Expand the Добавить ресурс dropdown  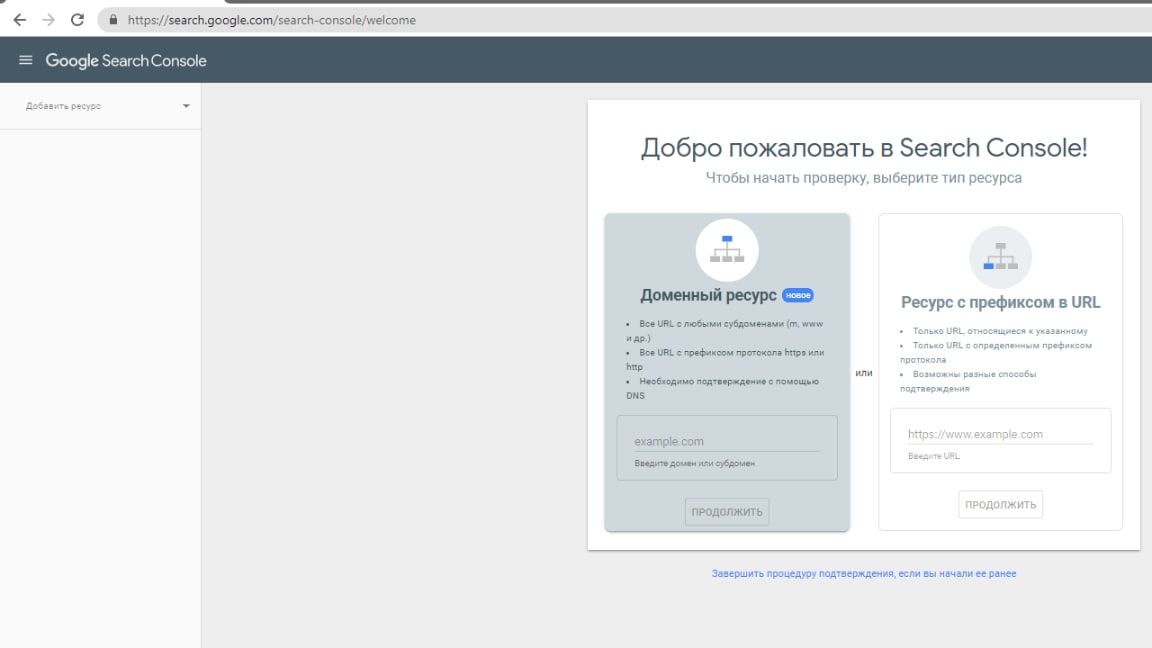coord(107,106)
